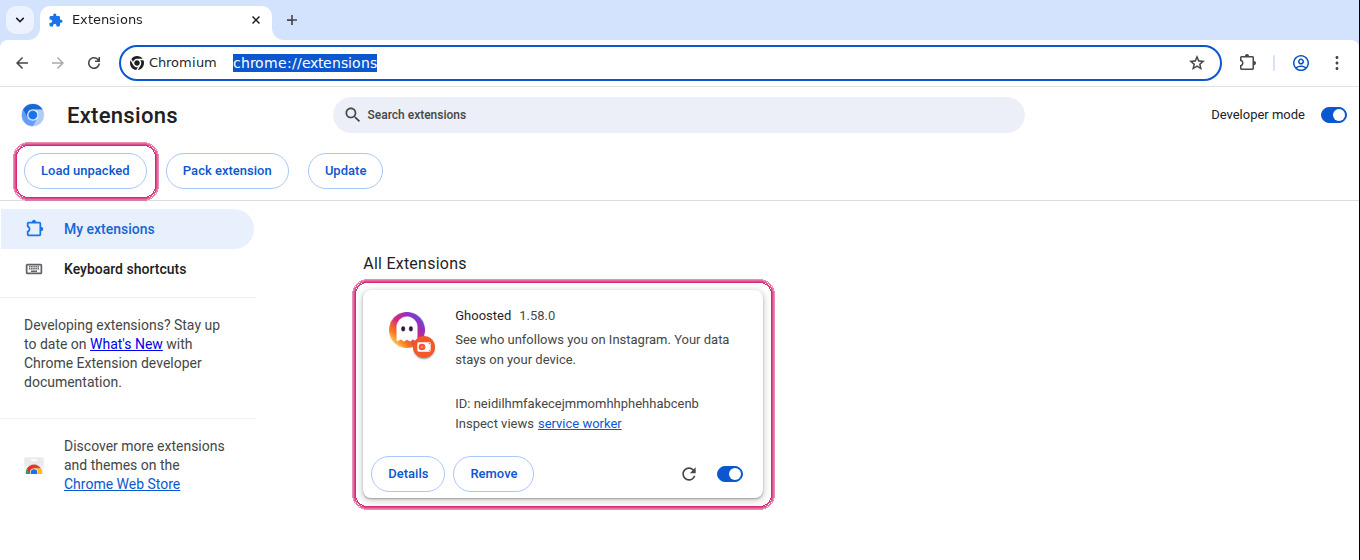Go back with the back arrow
Screen dimensions: 1360x560
[22, 63]
